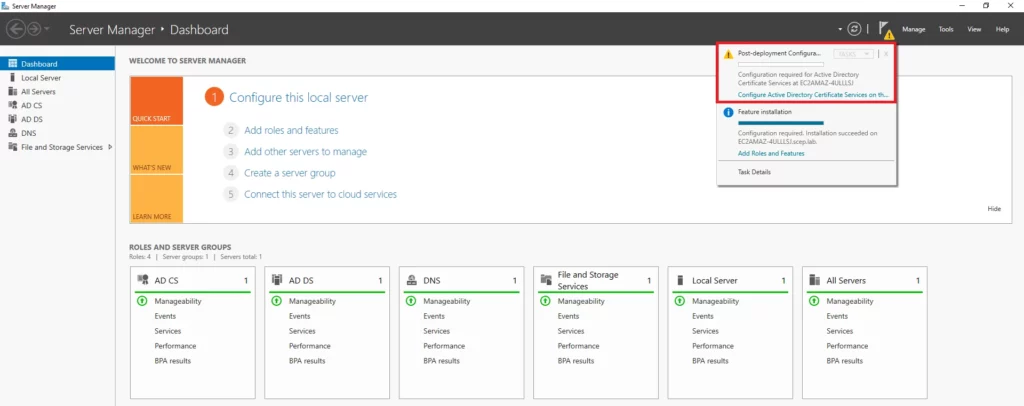Image resolution: width=1024 pixels, height=406 pixels.
Task: Click Configure Active Directory Certificate Services link
Action: 813,95
